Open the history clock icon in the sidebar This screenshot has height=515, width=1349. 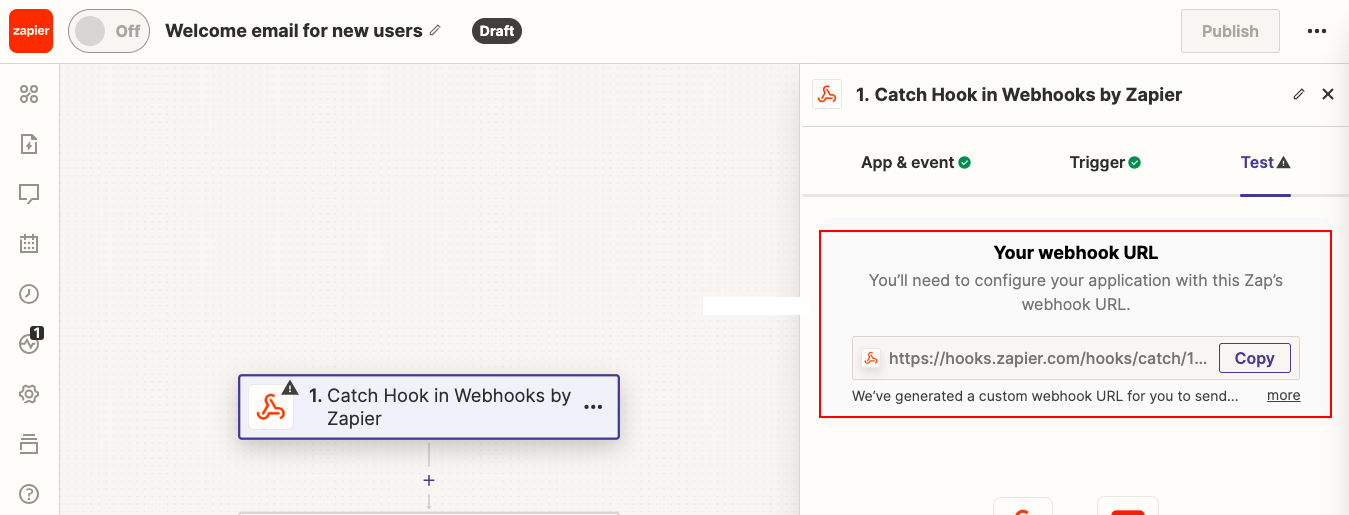(x=29, y=294)
